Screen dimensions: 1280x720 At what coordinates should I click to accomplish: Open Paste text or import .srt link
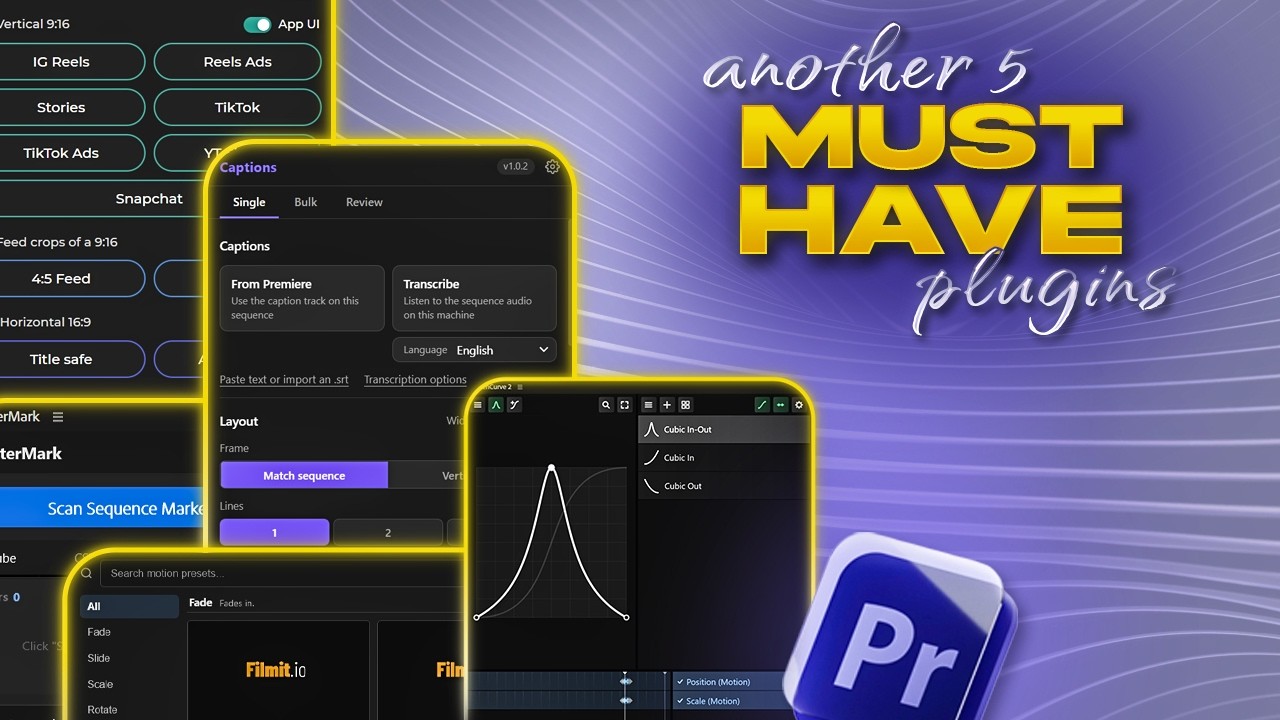(x=284, y=380)
